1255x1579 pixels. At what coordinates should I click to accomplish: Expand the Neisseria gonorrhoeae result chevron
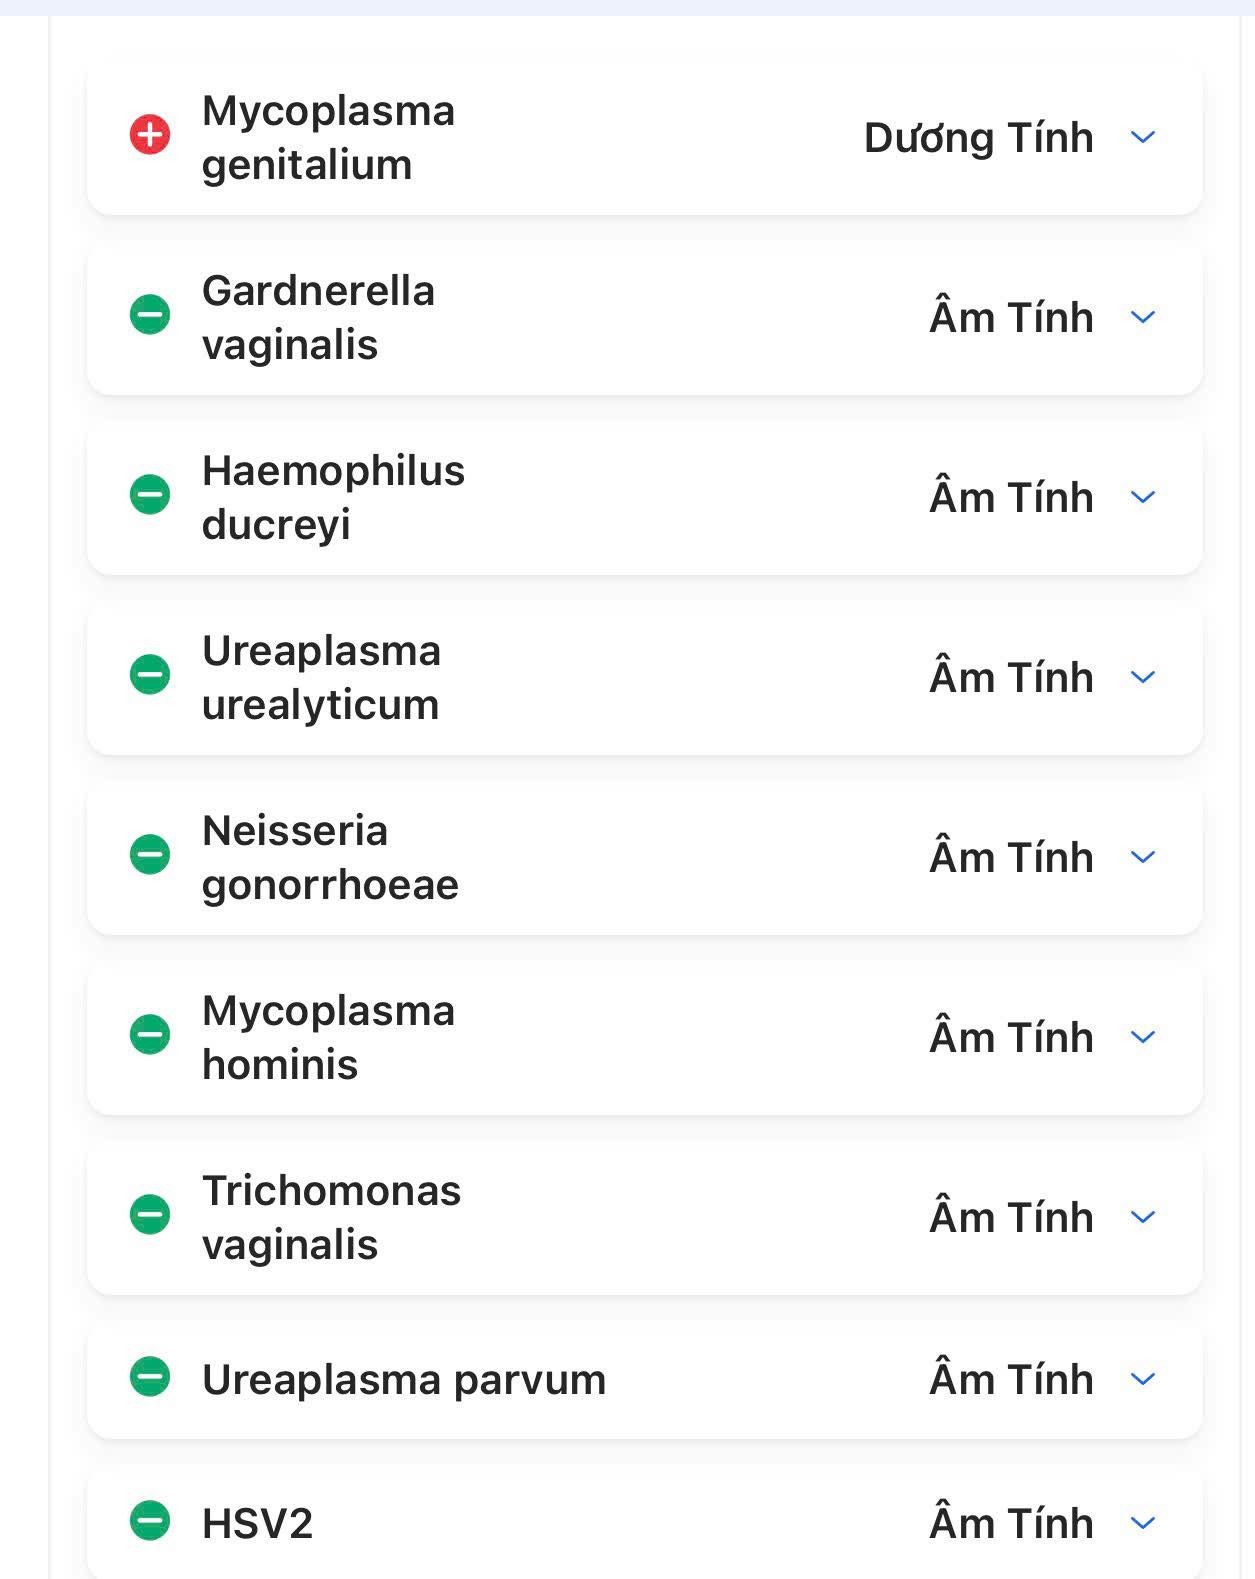[1142, 857]
